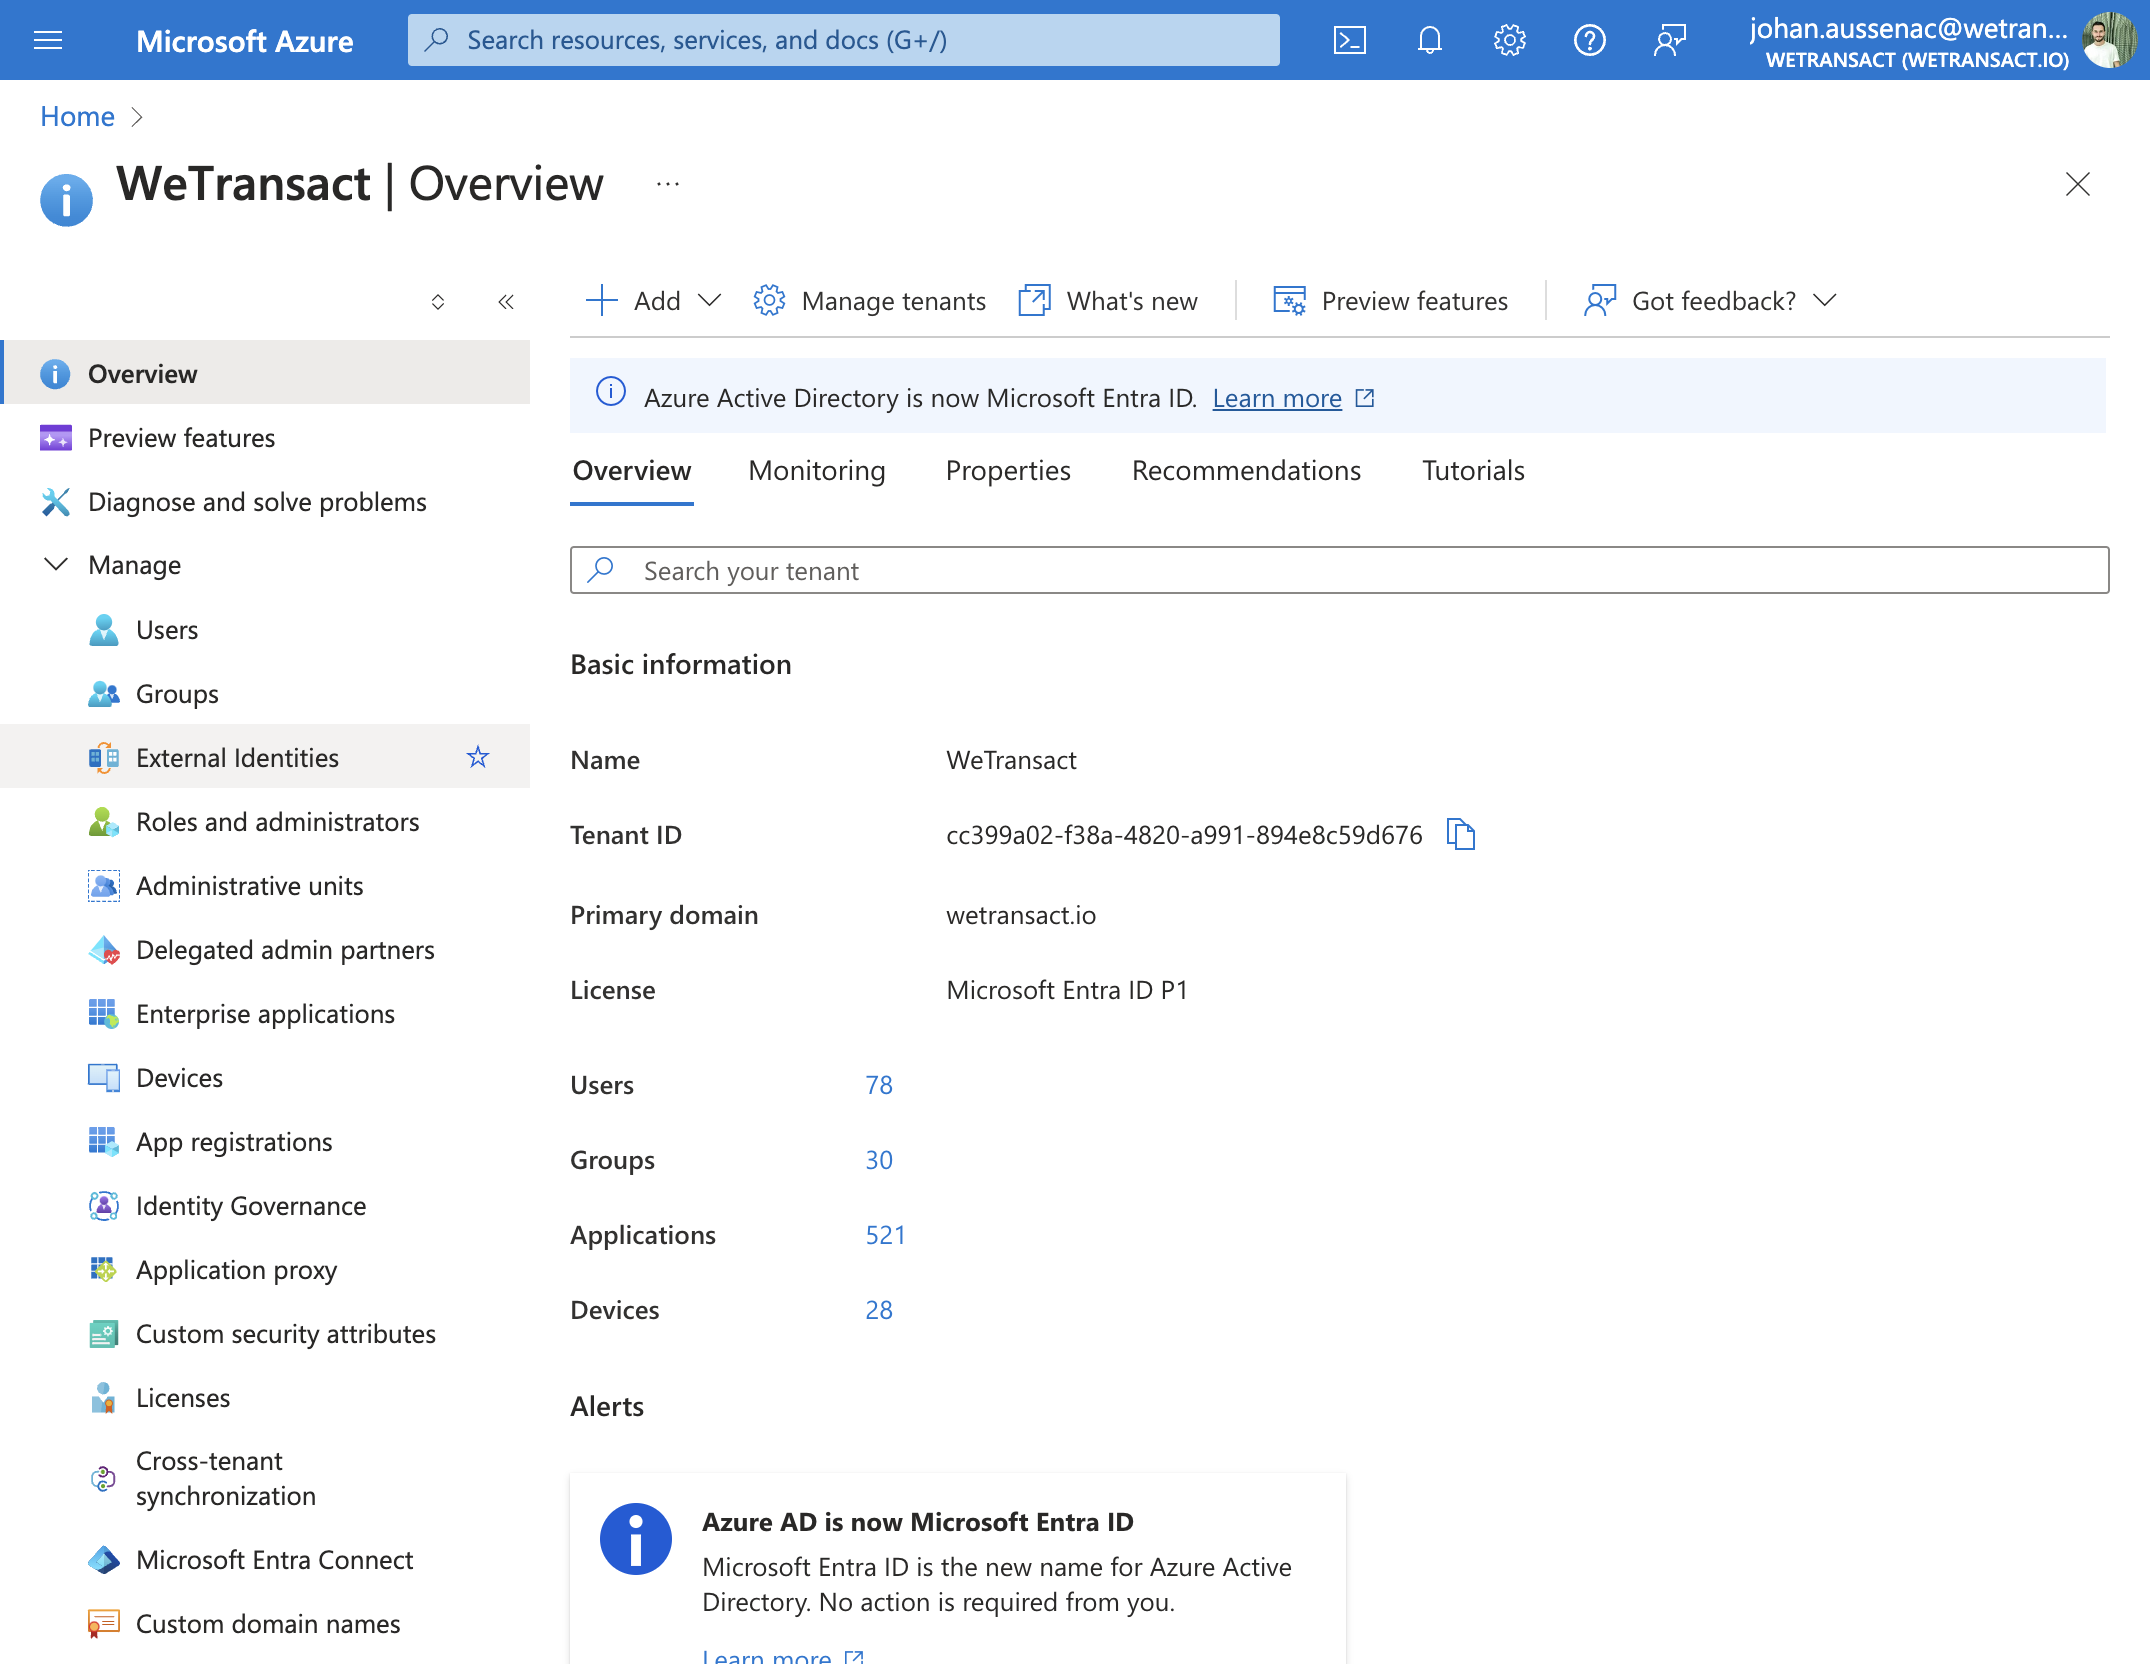Open the three-dot more options menu
Image resolution: width=2150 pixels, height=1664 pixels.
668,184
